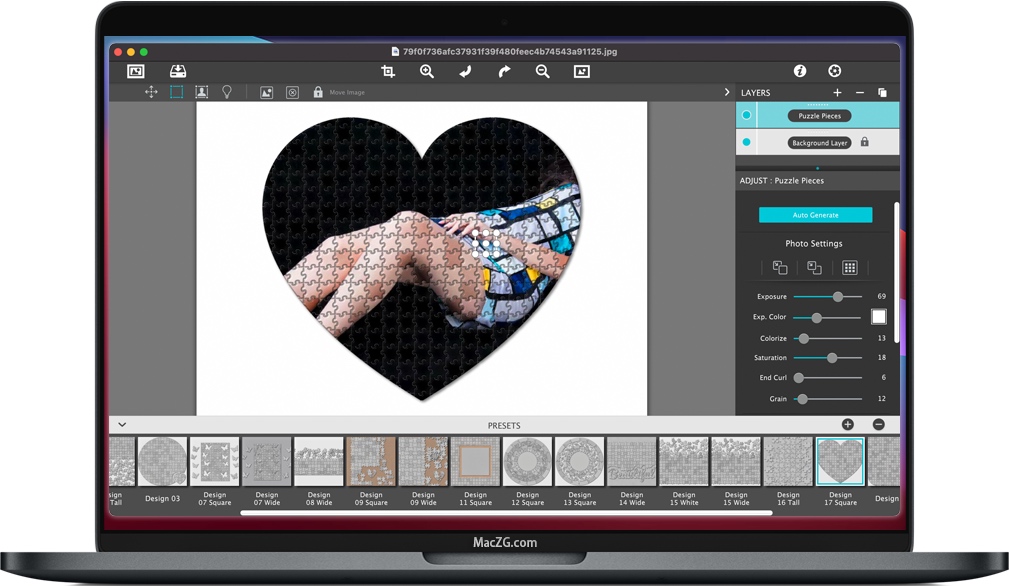Select the Move tool
The image size is (1009, 586).
(x=151, y=92)
